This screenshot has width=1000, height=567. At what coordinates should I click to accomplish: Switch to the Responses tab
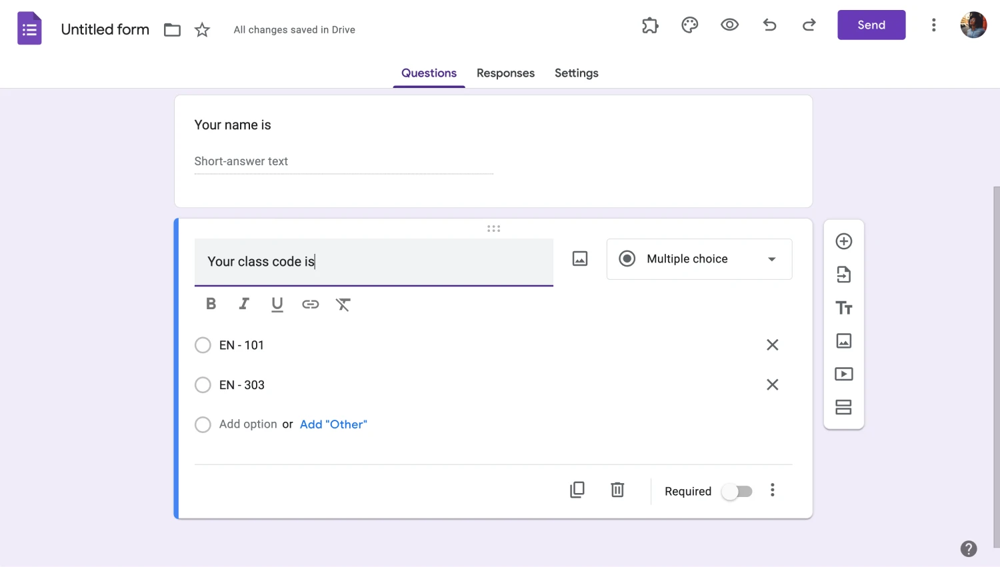point(505,73)
